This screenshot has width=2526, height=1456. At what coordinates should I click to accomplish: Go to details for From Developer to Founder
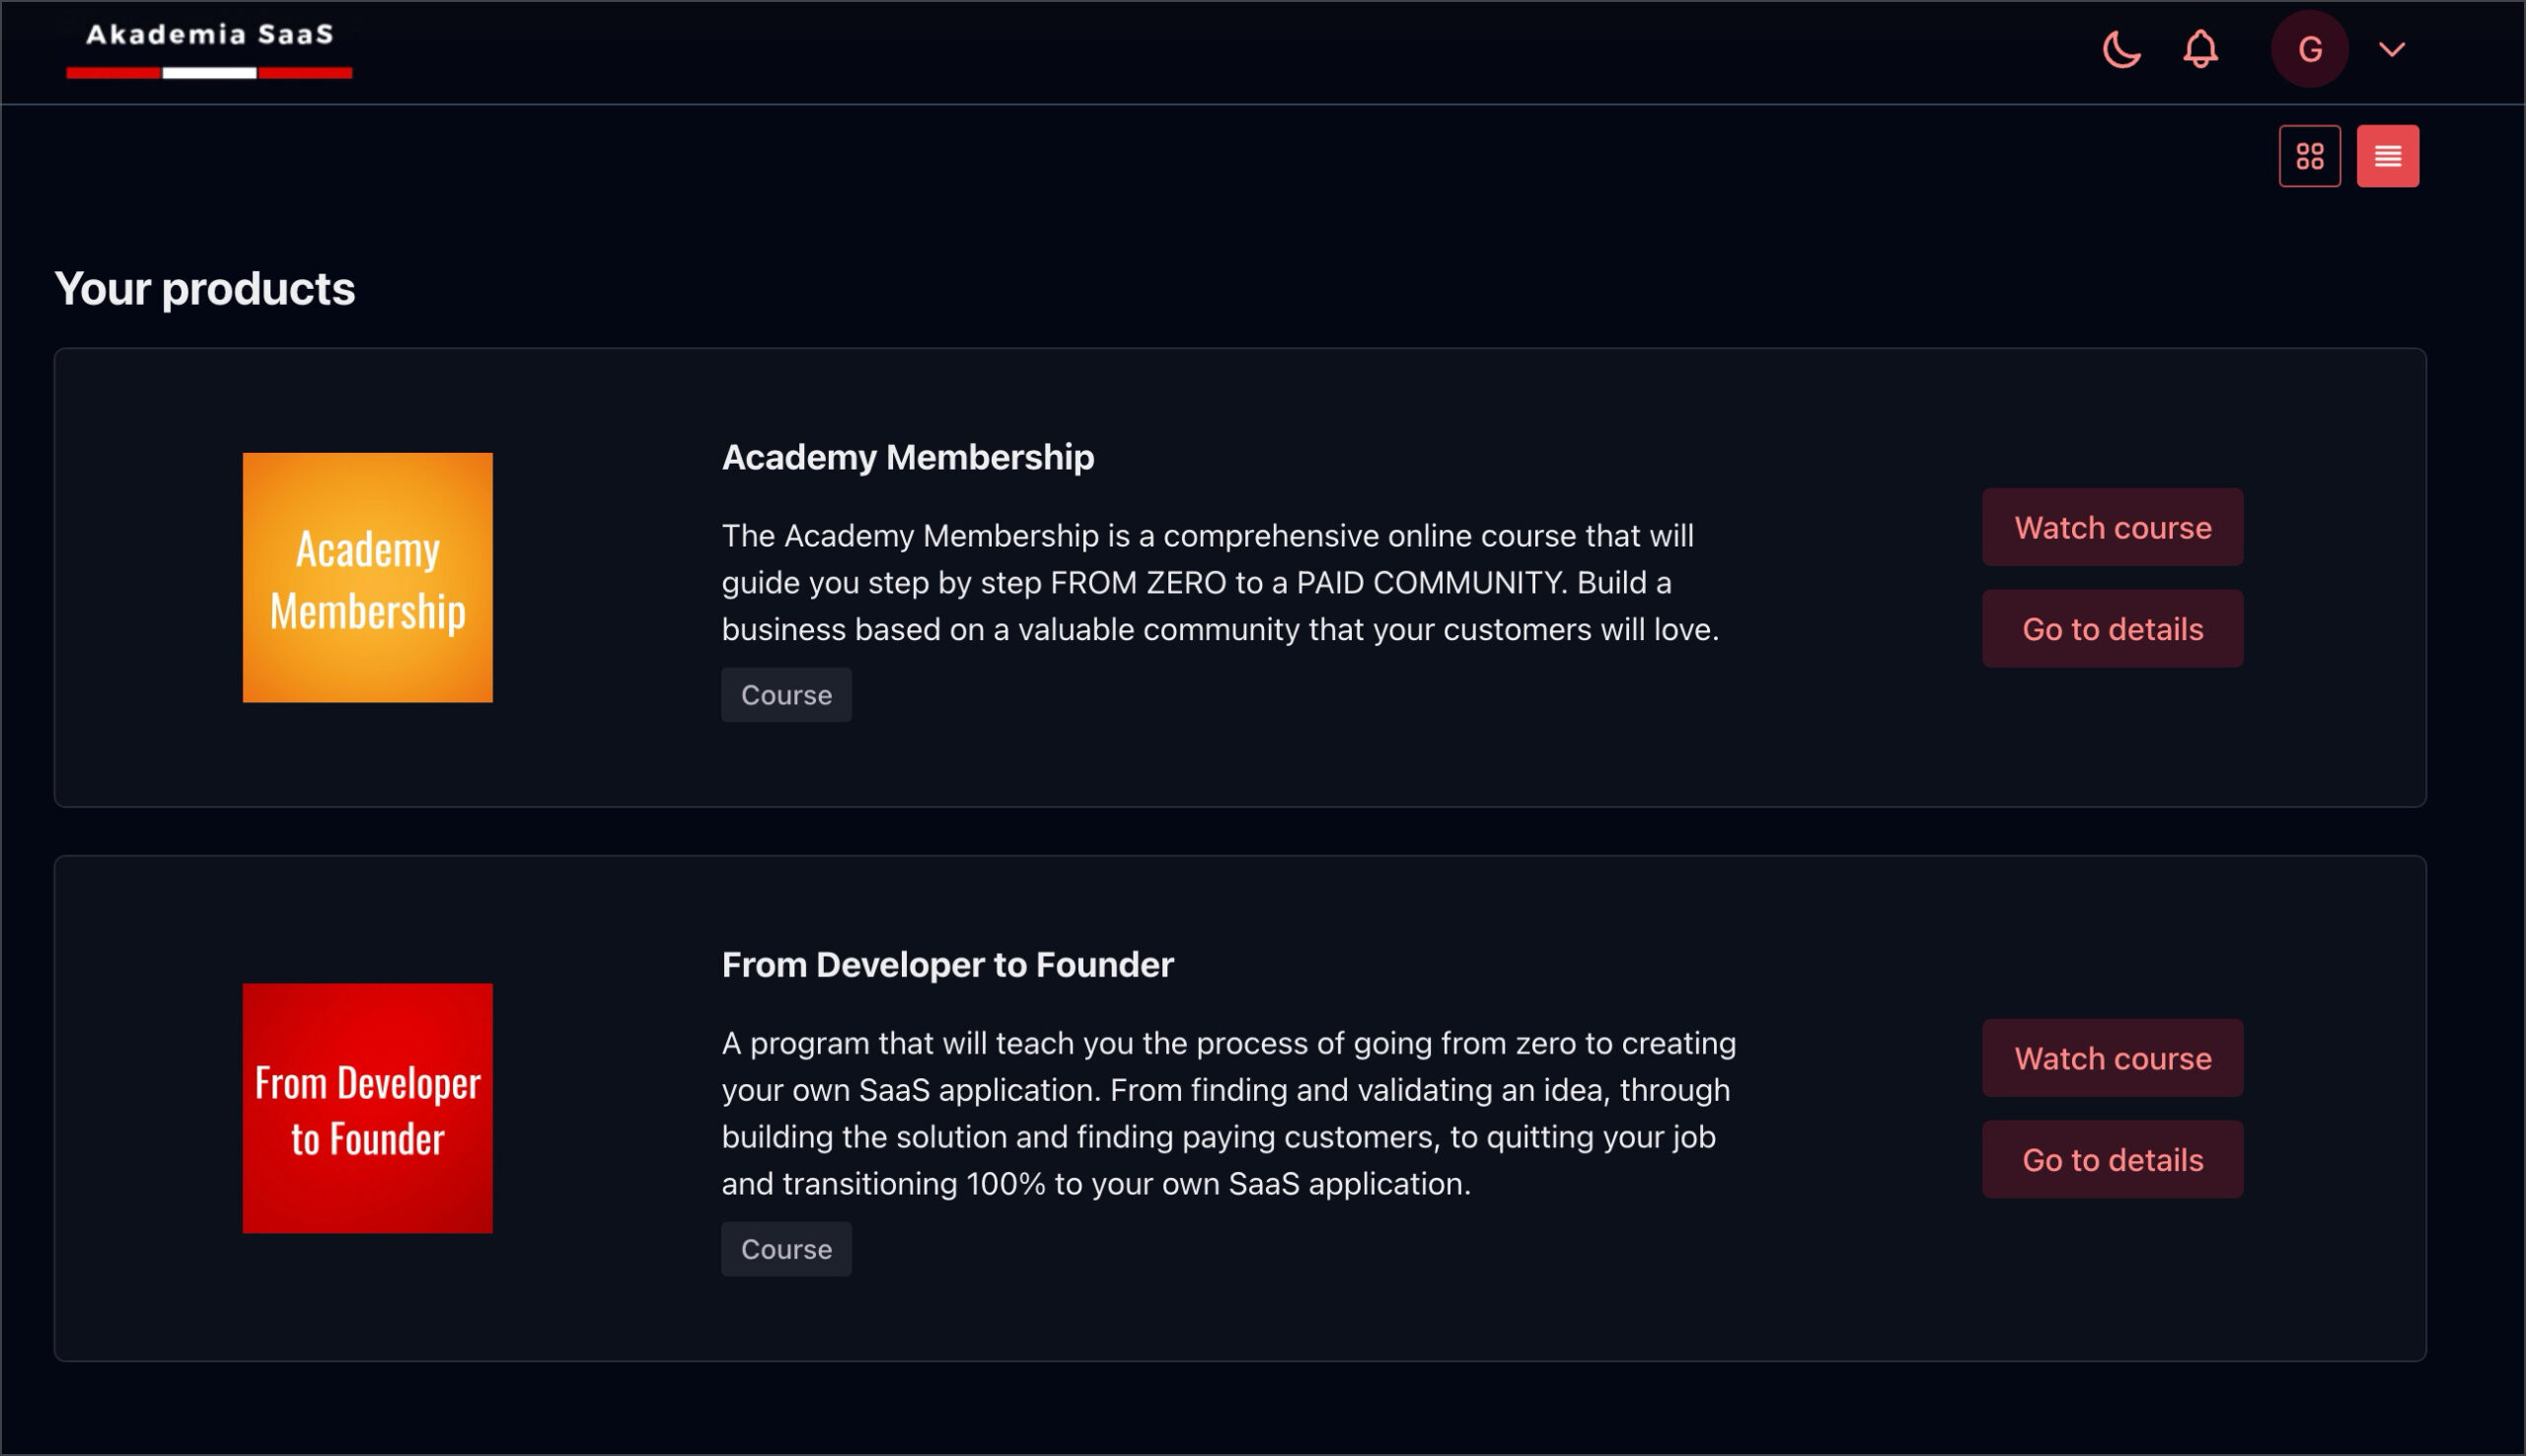tap(2112, 1159)
